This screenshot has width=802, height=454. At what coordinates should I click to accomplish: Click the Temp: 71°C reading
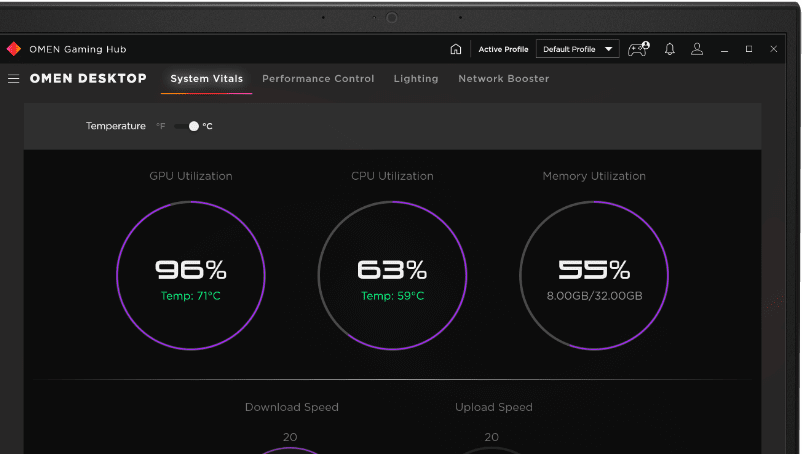[x=191, y=296]
